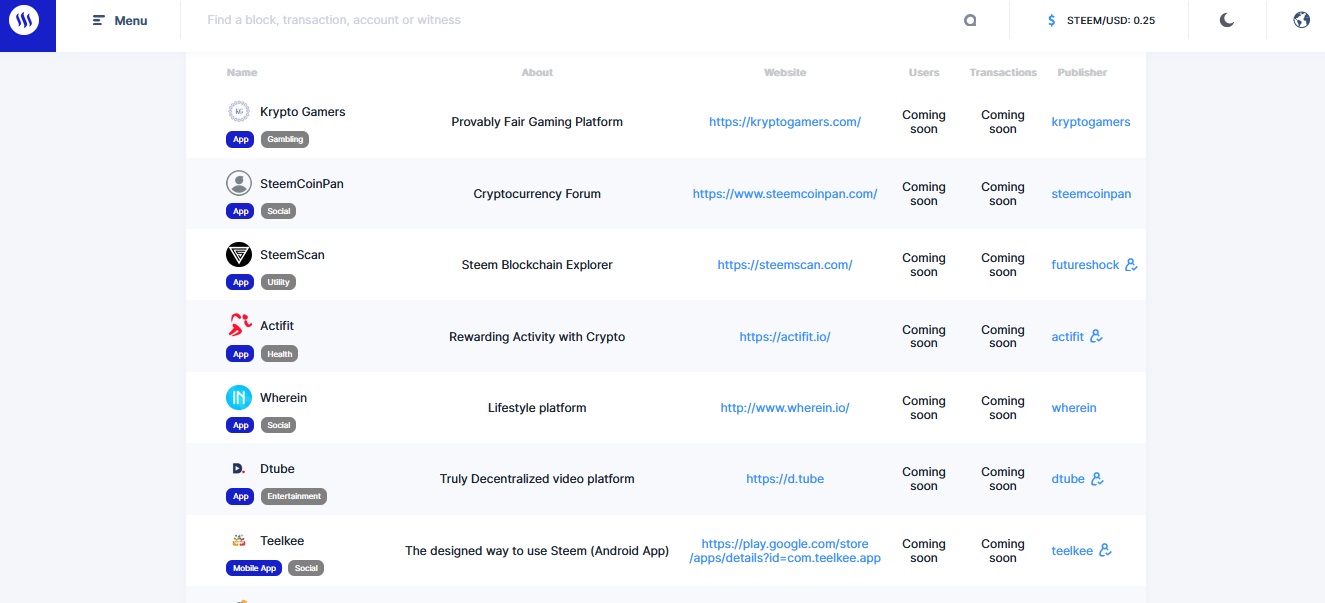This screenshot has width=1325, height=603.
Task: Click verified icon next to dtube publisher
Action: click(1097, 479)
